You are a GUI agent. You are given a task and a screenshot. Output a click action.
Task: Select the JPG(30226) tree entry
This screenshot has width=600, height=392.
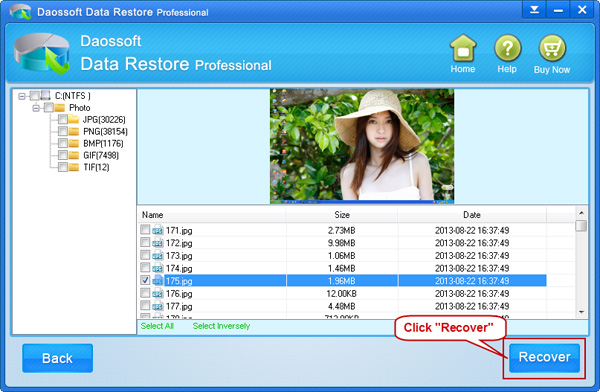[104, 120]
